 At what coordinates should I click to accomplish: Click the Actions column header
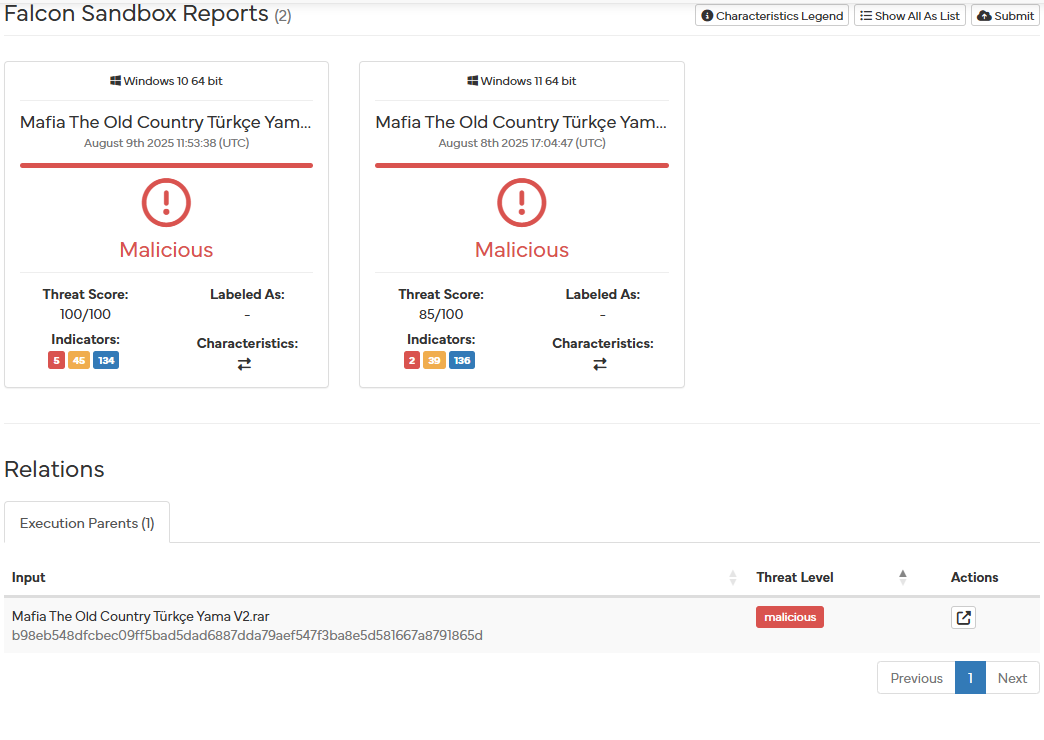tap(974, 577)
